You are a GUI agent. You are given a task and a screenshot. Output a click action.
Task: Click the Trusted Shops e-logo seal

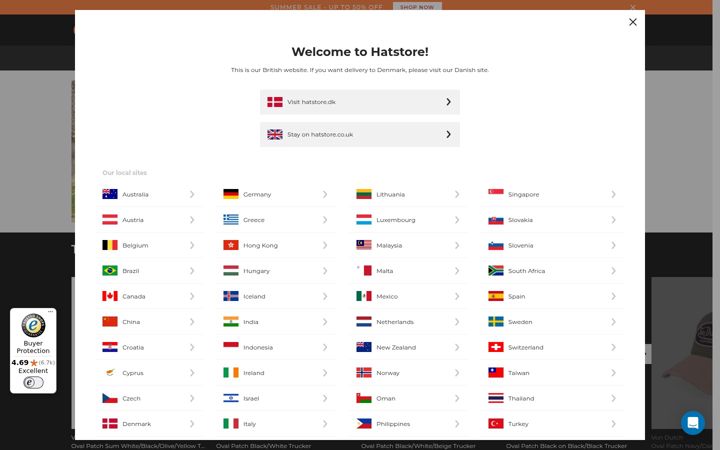coord(34,326)
